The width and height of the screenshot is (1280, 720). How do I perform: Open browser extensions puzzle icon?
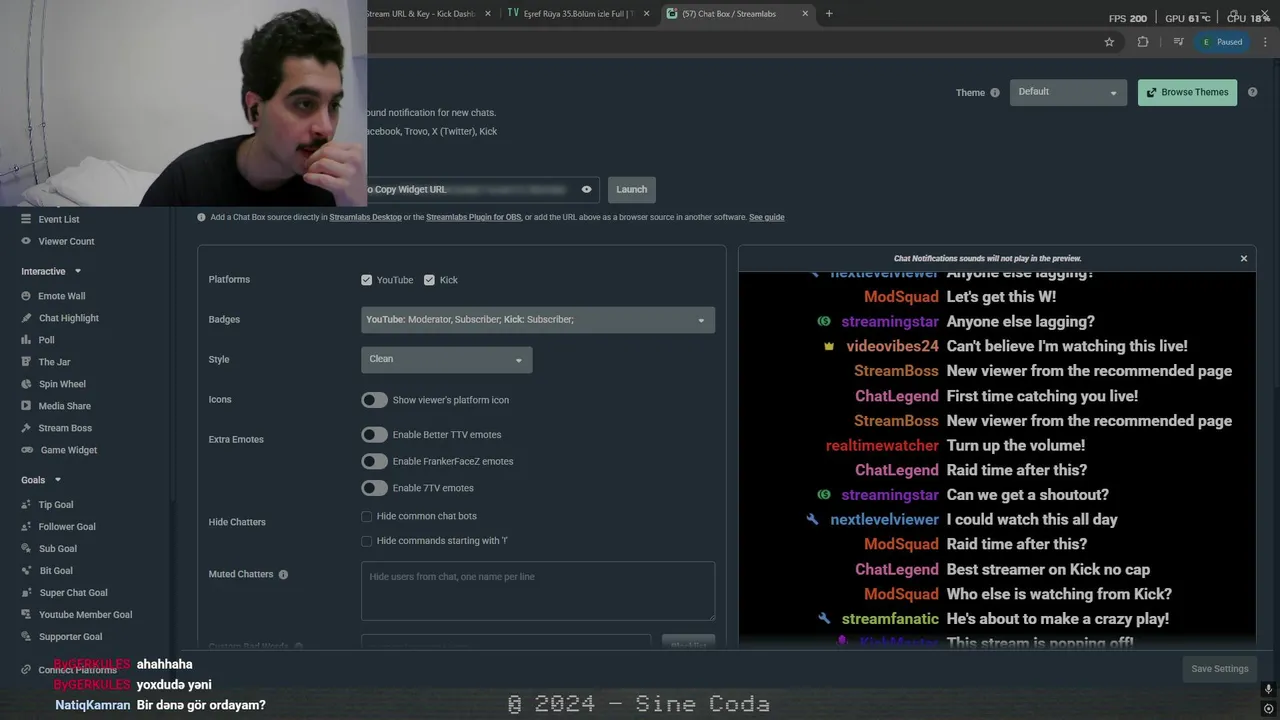(x=1143, y=42)
